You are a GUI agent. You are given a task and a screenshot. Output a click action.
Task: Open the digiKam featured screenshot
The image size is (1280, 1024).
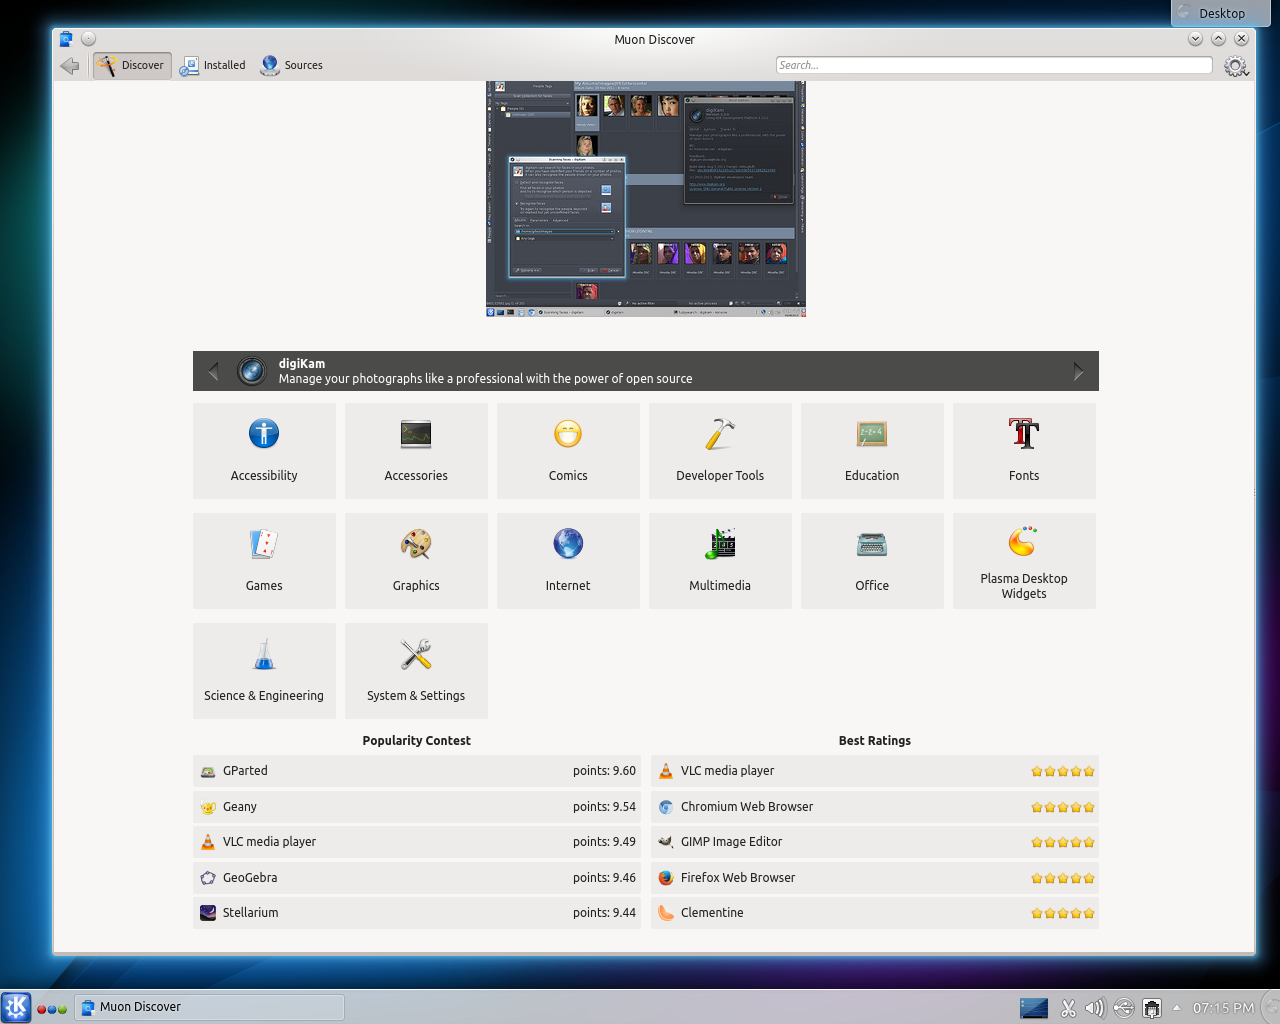pyautogui.click(x=646, y=199)
